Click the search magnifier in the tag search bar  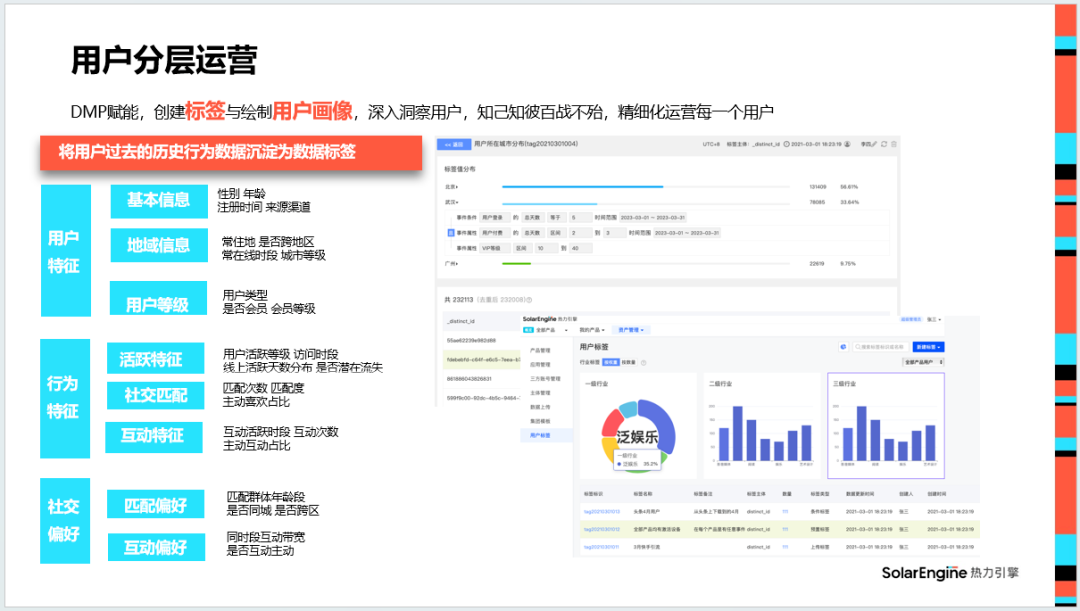856,346
